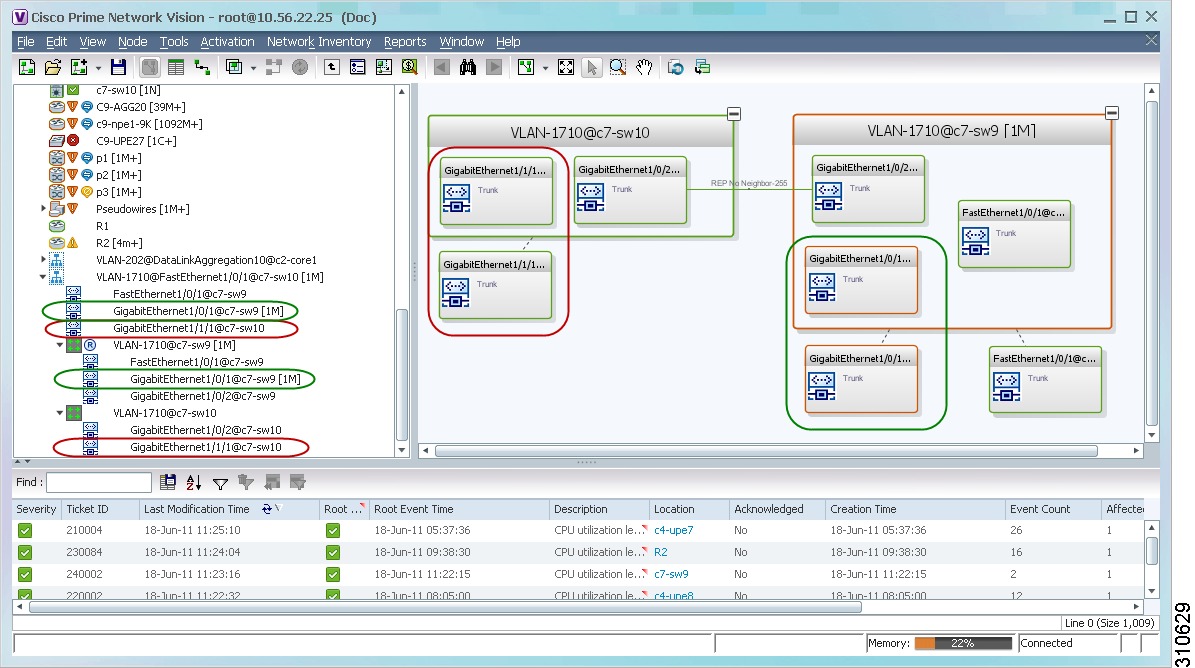This screenshot has width=1195, height=668.
Task: Open the Network Inventory menu
Action: click(x=319, y=42)
